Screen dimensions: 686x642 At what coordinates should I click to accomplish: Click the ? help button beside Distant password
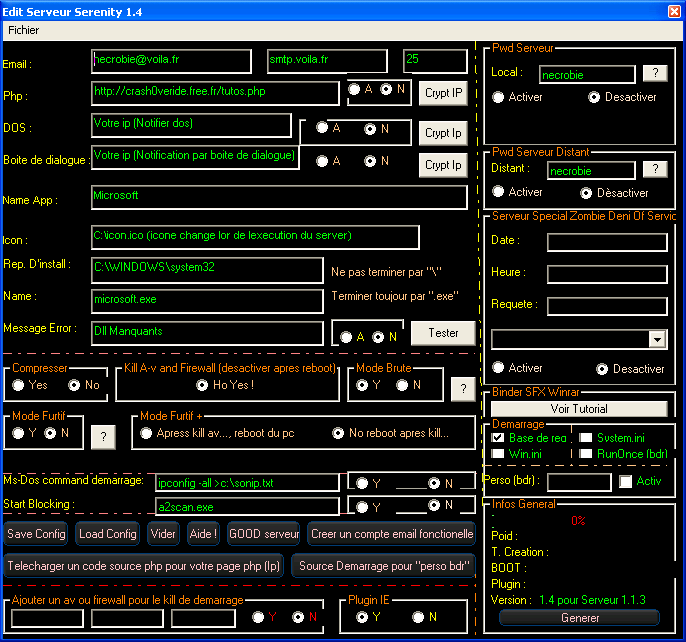654,169
